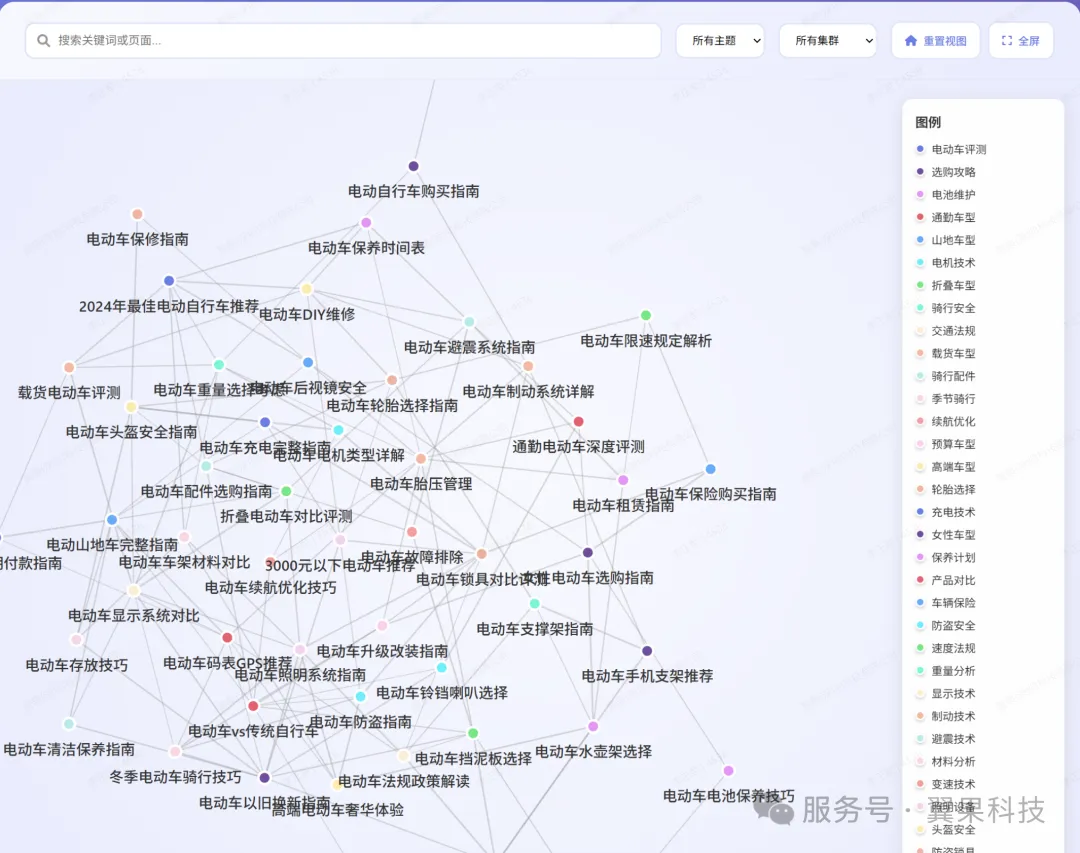
Task: Click the 选购攻略 legend color dot
Action: (x=920, y=172)
